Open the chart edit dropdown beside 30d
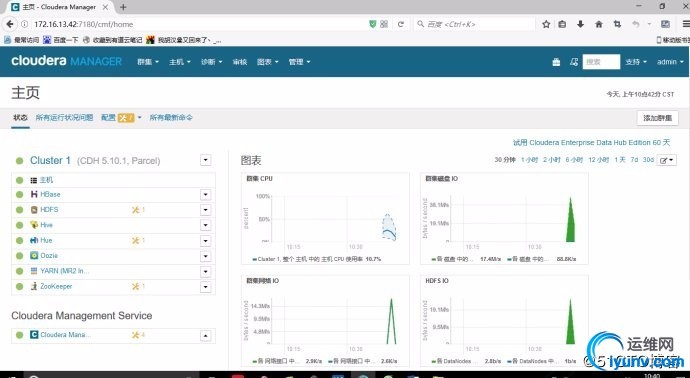Viewport: 690px width, 378px height. point(666,160)
